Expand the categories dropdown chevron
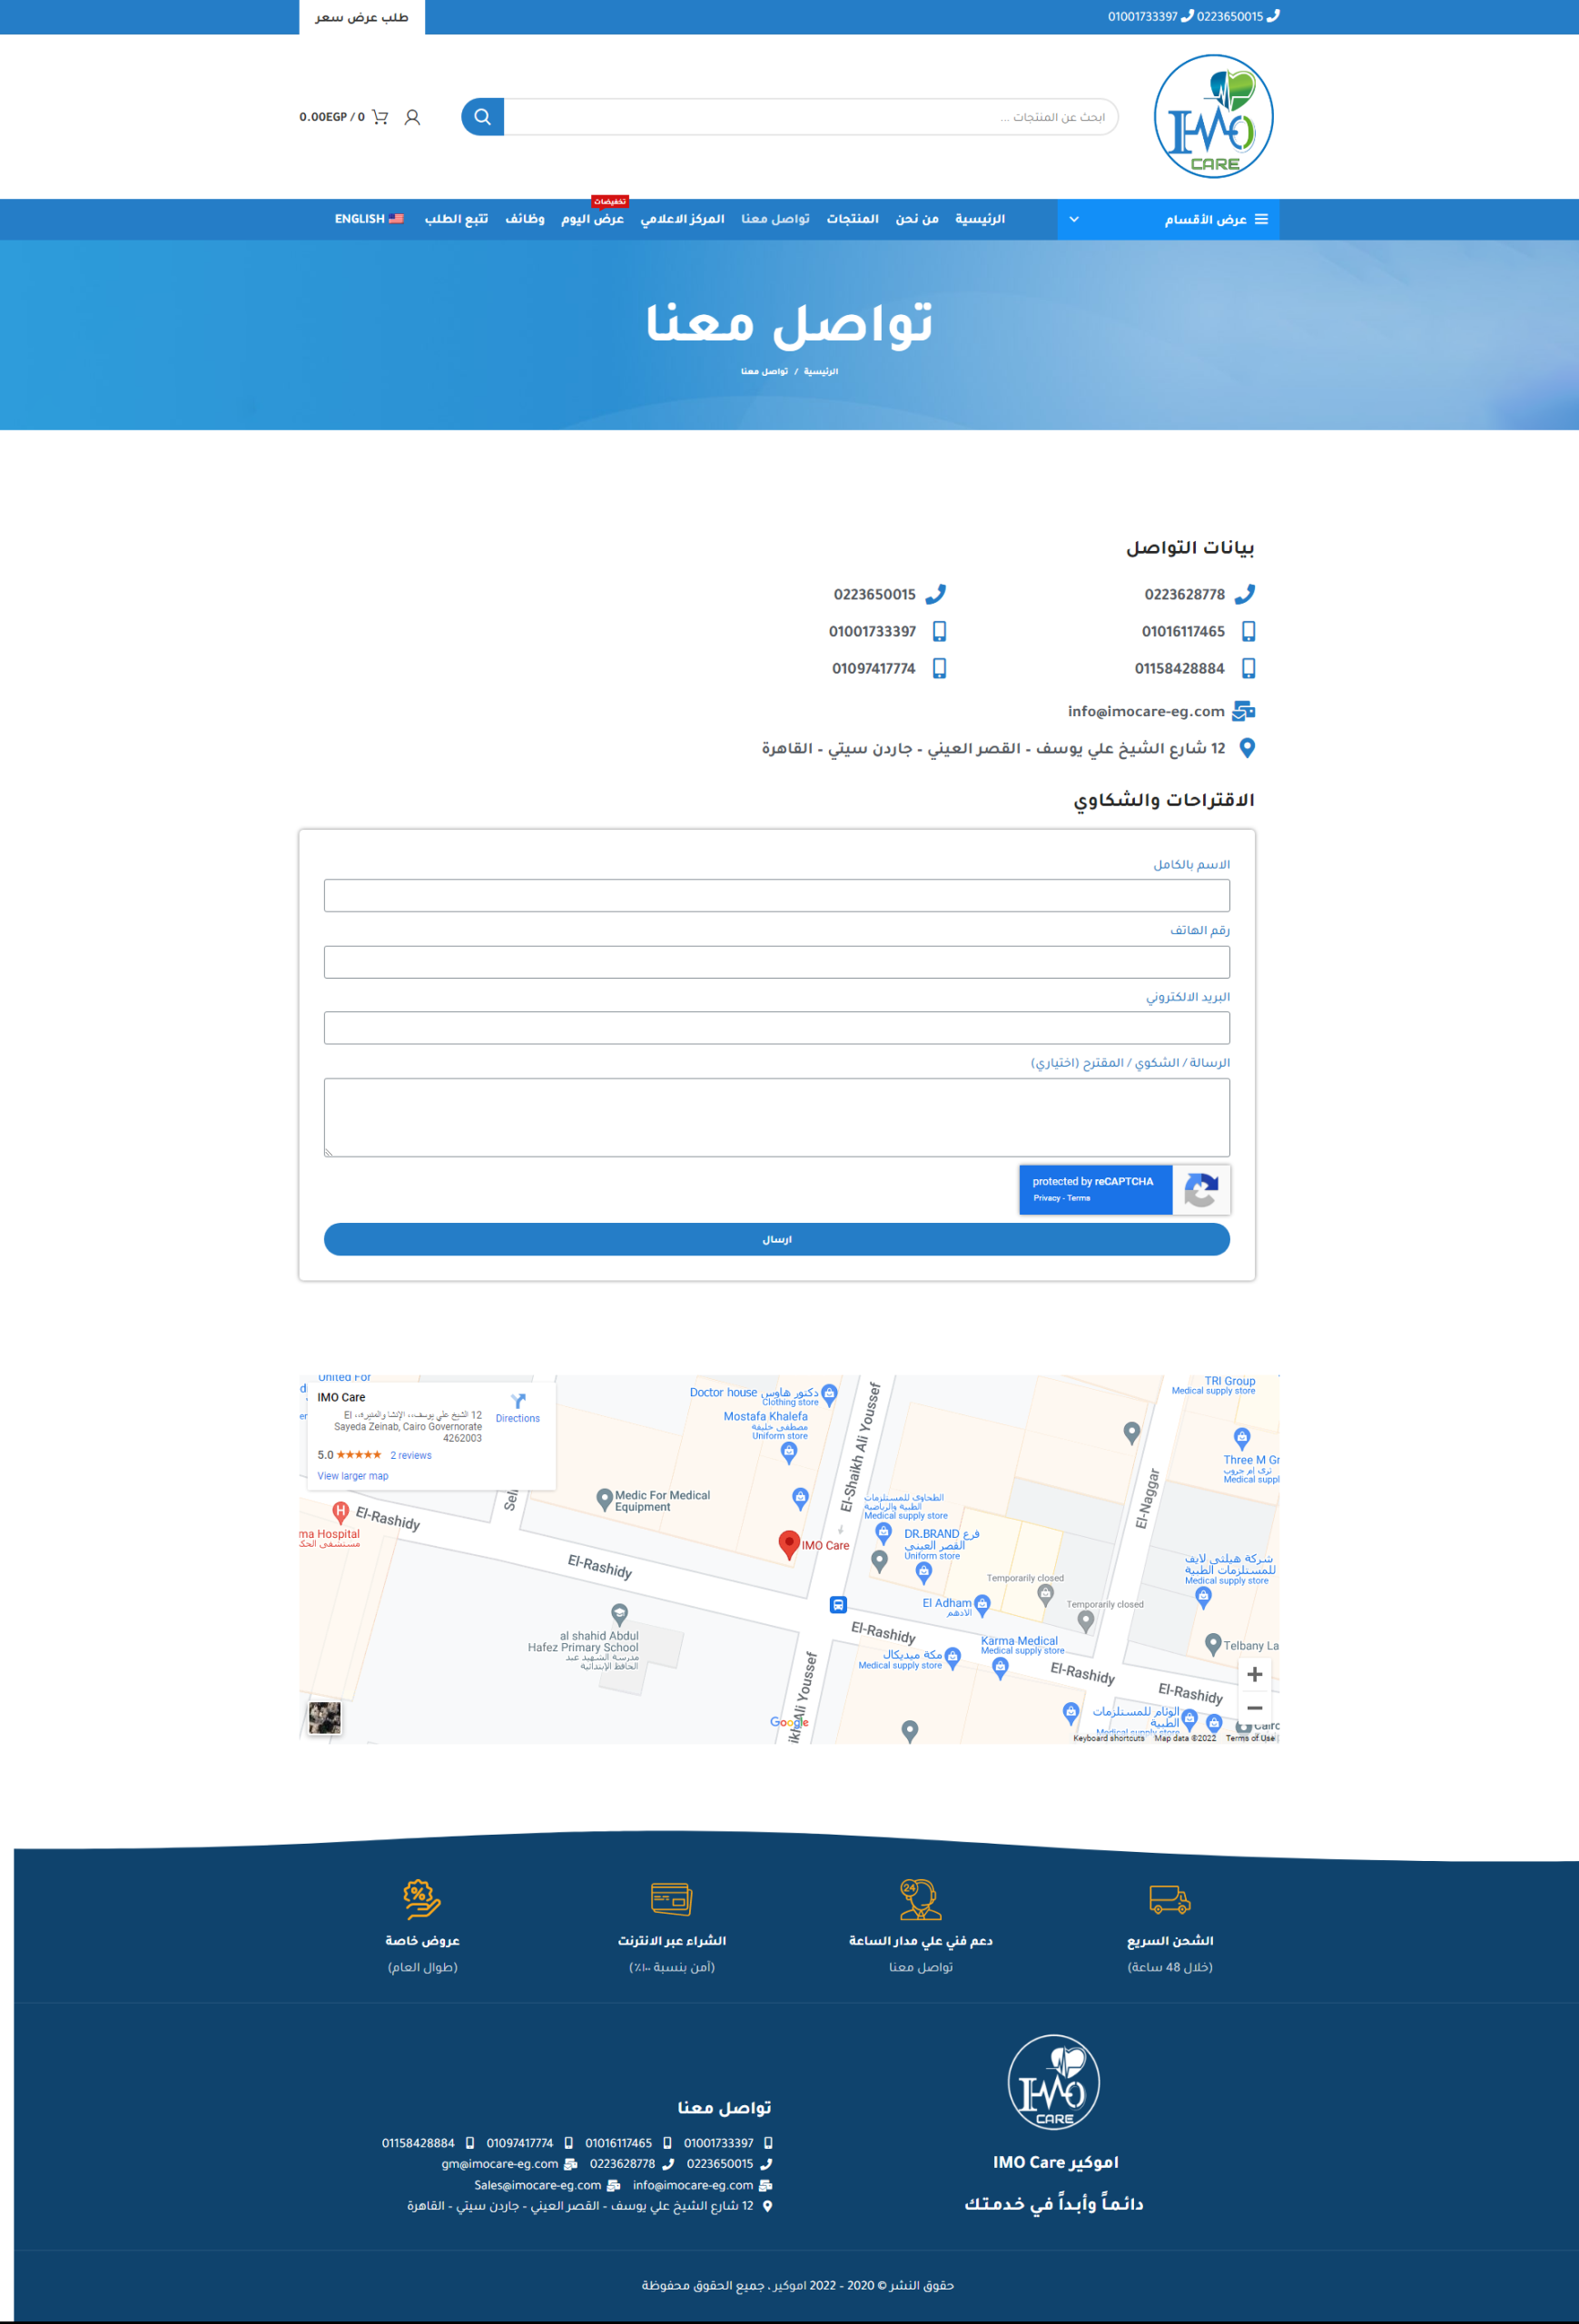 1074,219
